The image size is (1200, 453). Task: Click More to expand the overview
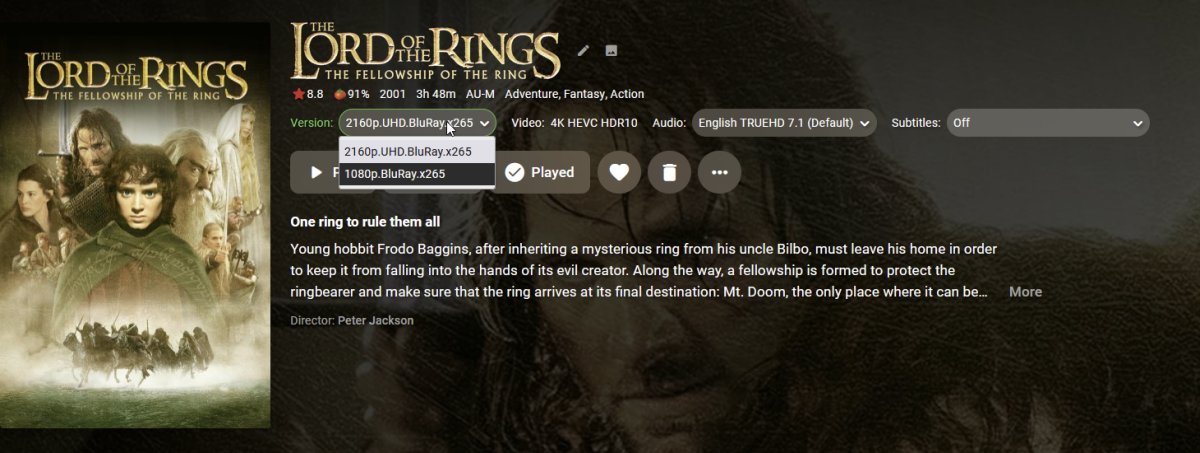point(1025,292)
